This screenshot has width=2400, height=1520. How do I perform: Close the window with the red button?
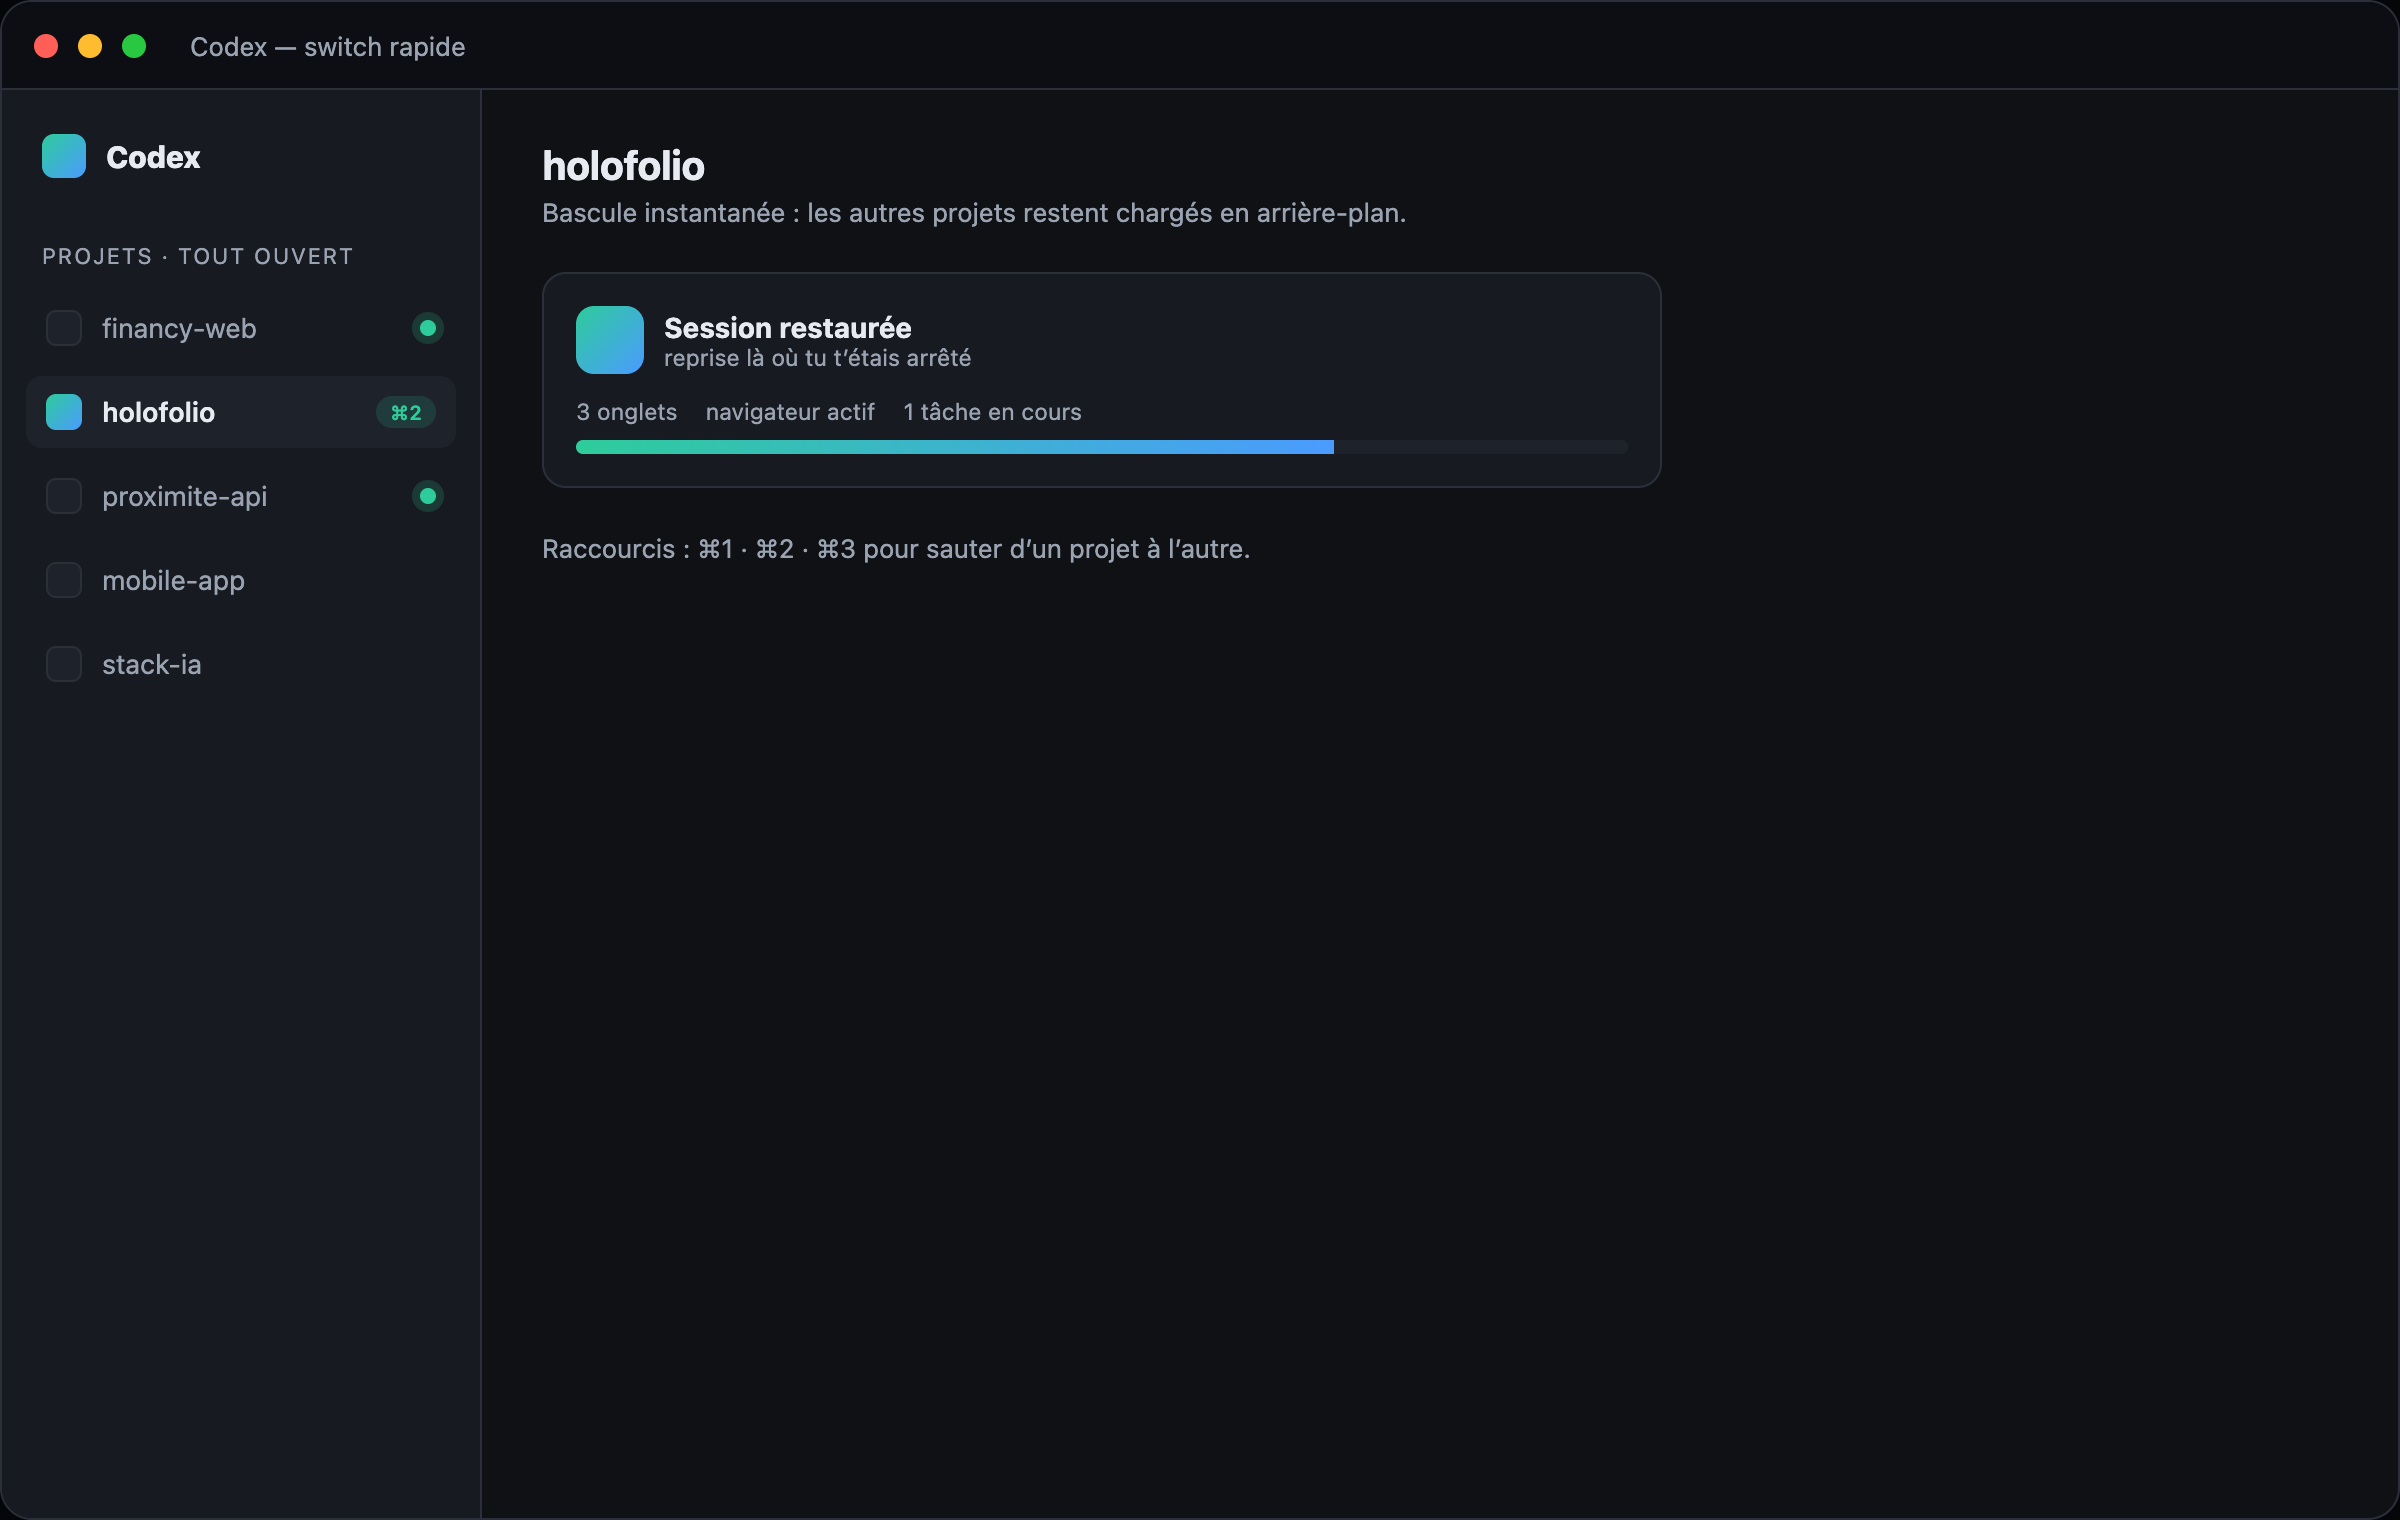tap(46, 46)
